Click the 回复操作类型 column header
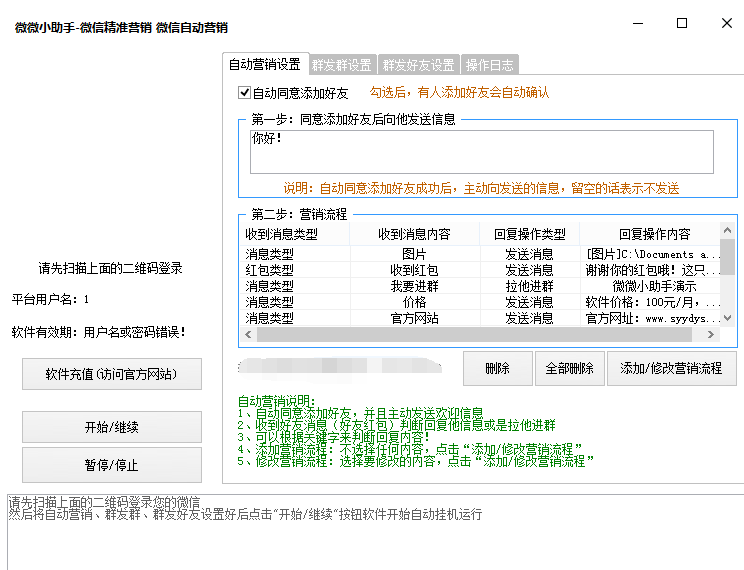Viewport: 744px width, 570px height. (530, 234)
